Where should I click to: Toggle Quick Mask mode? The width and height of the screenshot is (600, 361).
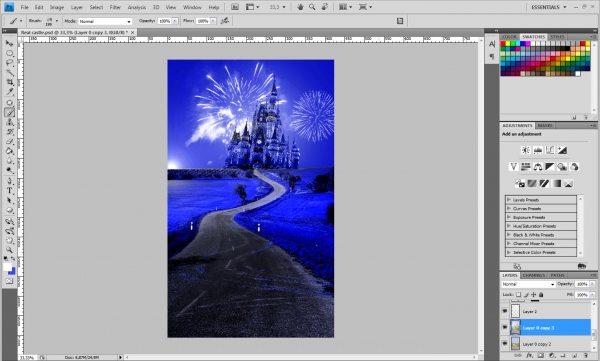pyautogui.click(x=9, y=281)
